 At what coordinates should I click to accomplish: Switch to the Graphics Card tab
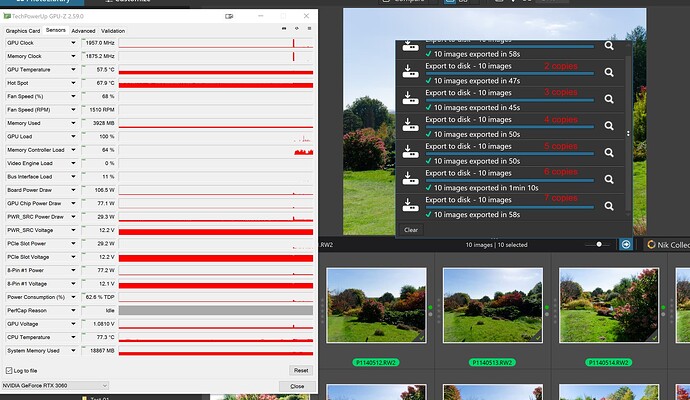coord(23,31)
